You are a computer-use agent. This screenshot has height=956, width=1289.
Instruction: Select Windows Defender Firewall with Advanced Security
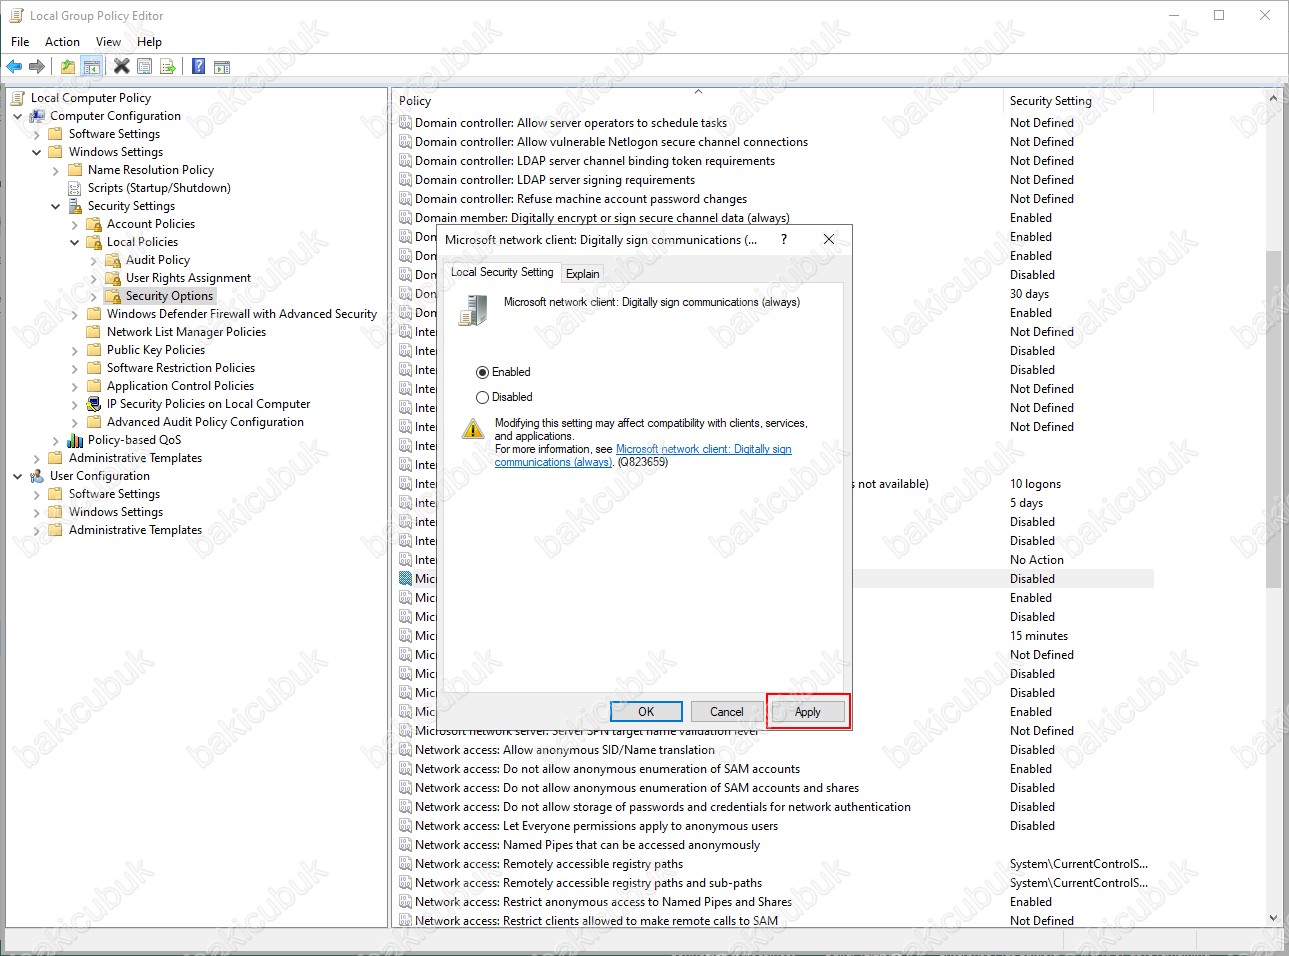click(242, 314)
